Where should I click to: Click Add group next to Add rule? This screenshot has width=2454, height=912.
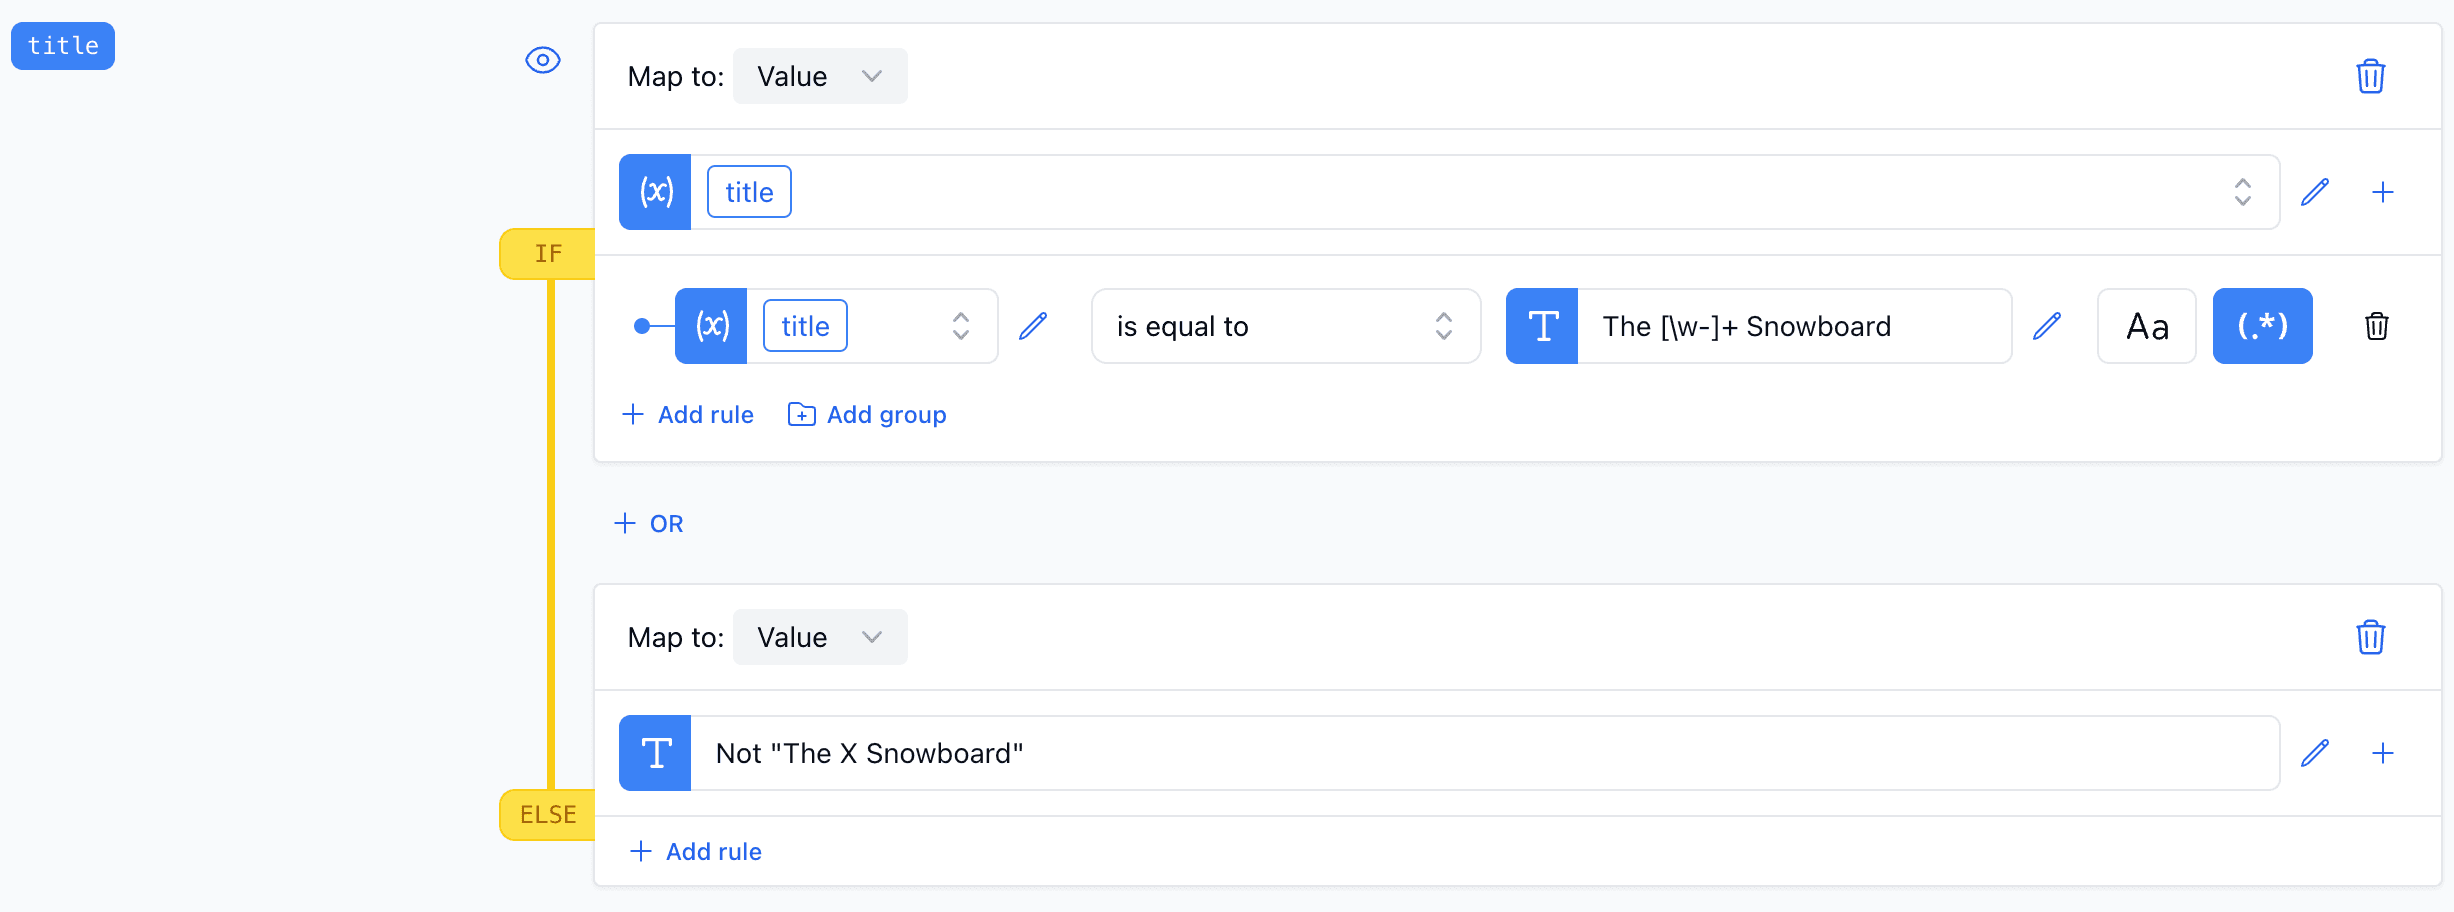click(x=866, y=414)
